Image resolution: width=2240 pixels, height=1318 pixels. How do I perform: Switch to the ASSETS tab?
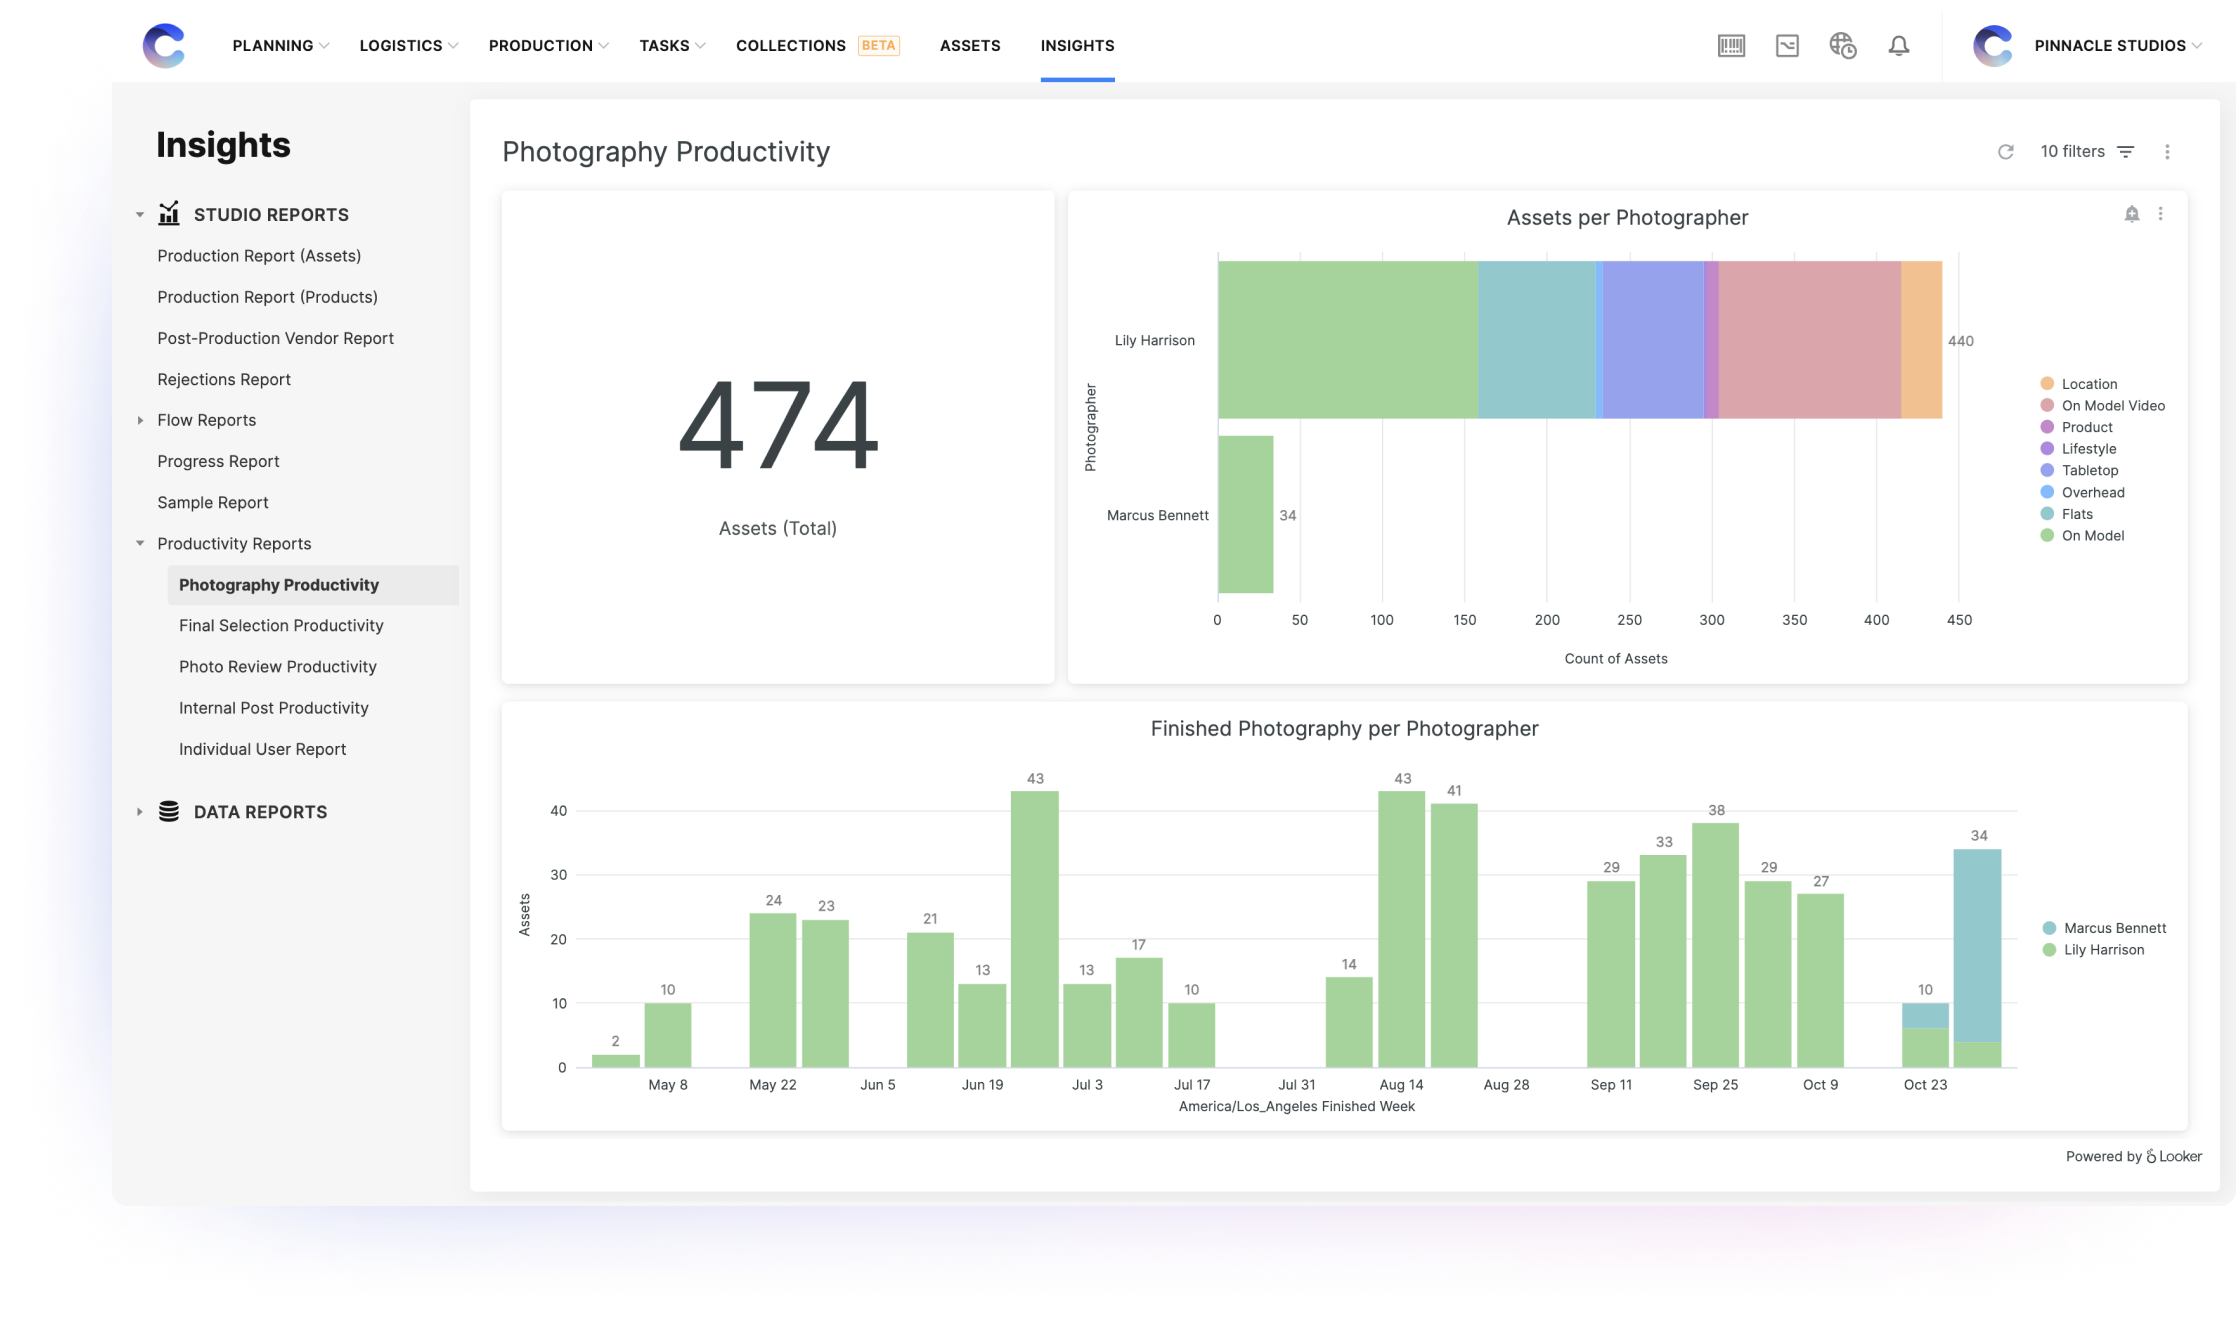click(x=969, y=45)
